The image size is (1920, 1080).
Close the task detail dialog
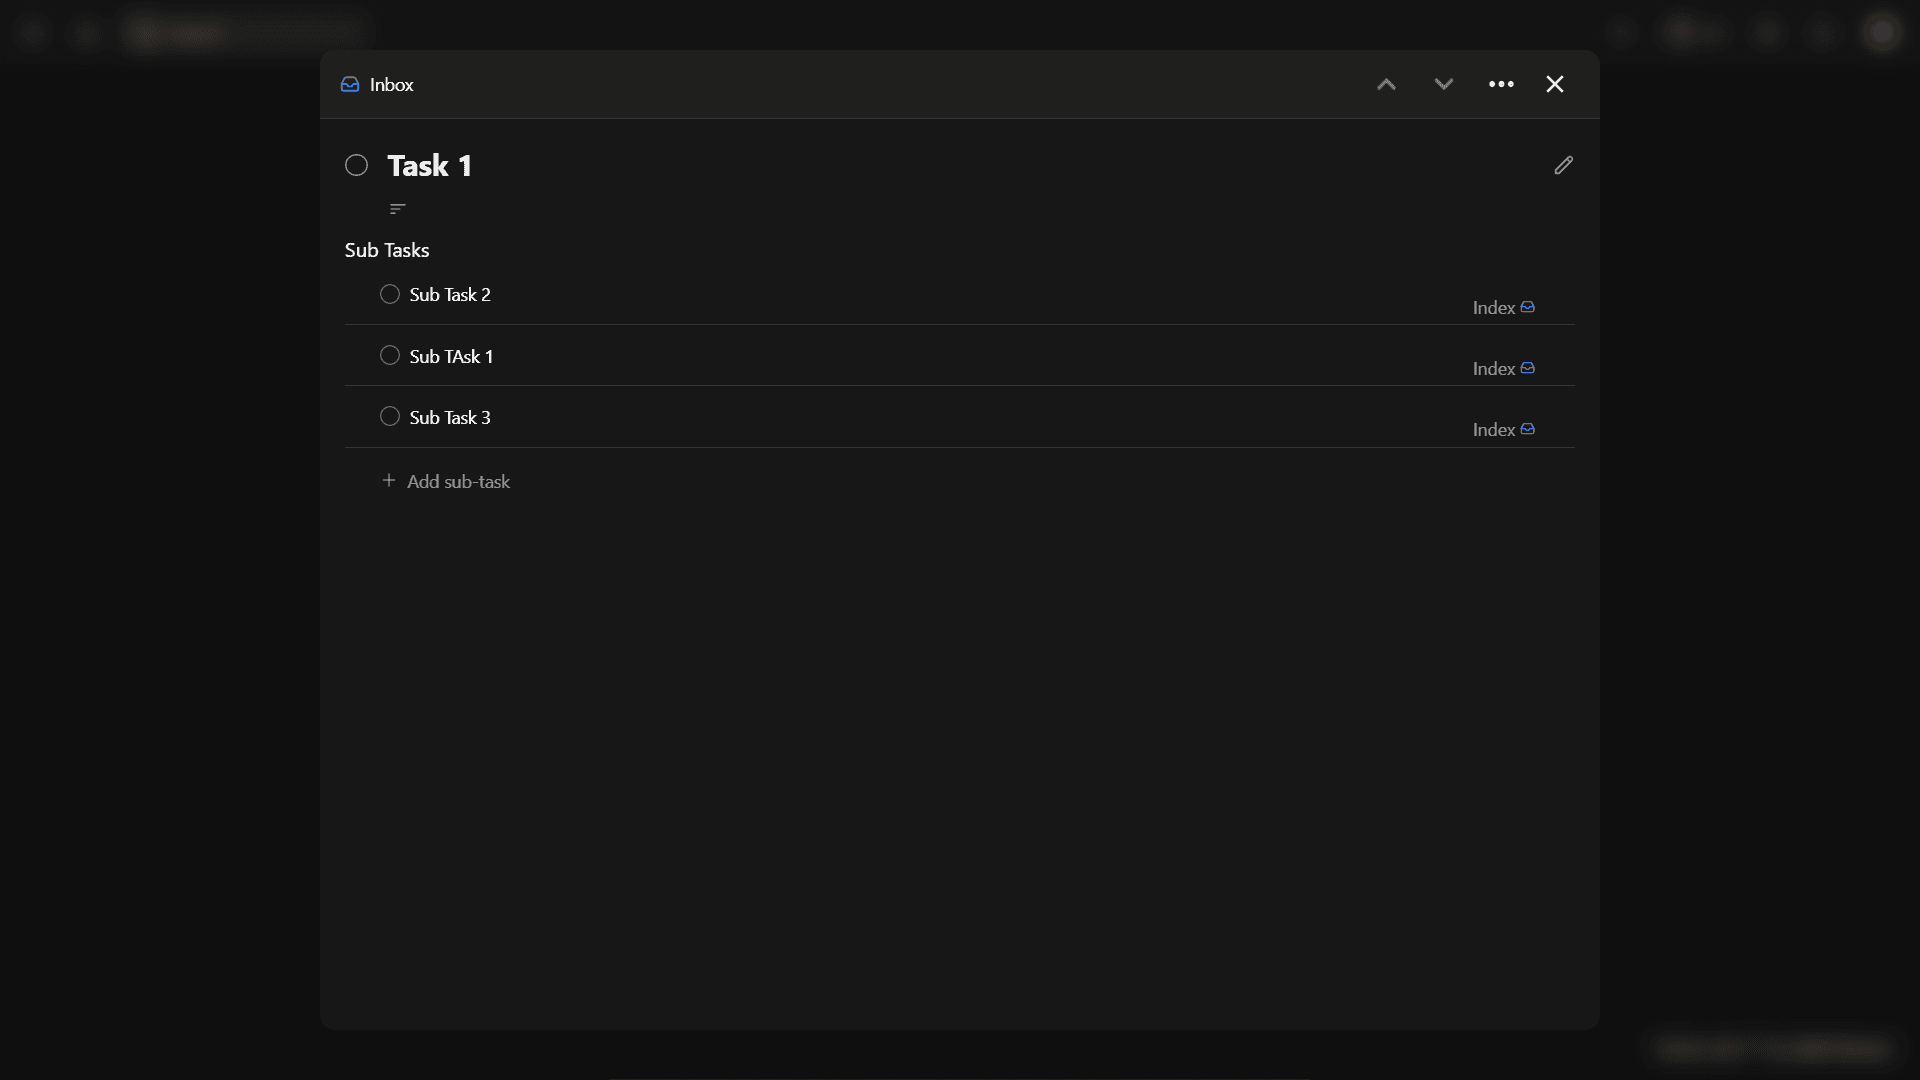pyautogui.click(x=1555, y=85)
